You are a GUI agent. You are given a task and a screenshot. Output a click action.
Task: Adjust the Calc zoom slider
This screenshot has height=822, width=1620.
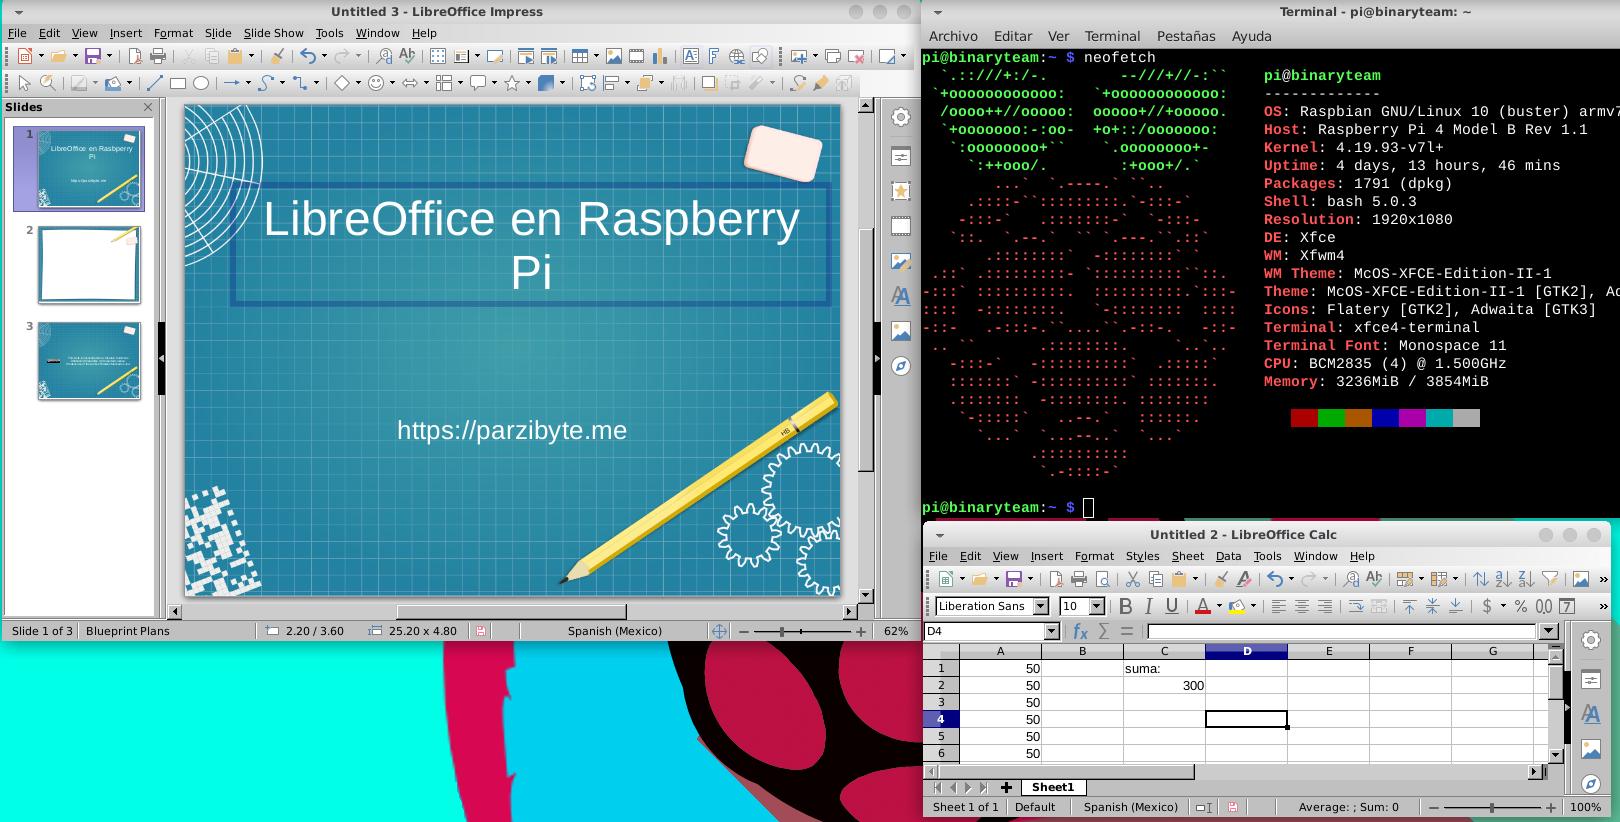pyautogui.click(x=1492, y=807)
